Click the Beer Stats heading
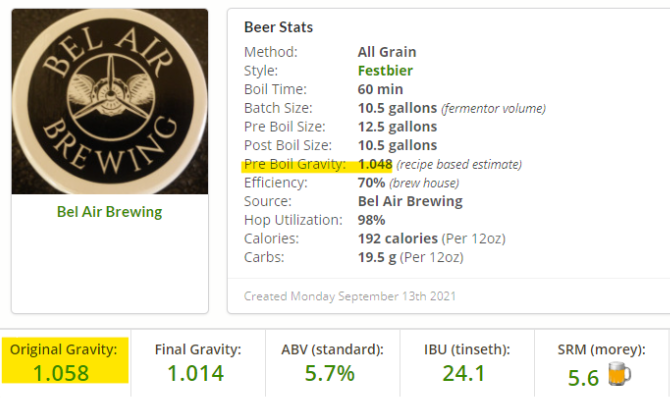670x402 pixels. [278, 27]
